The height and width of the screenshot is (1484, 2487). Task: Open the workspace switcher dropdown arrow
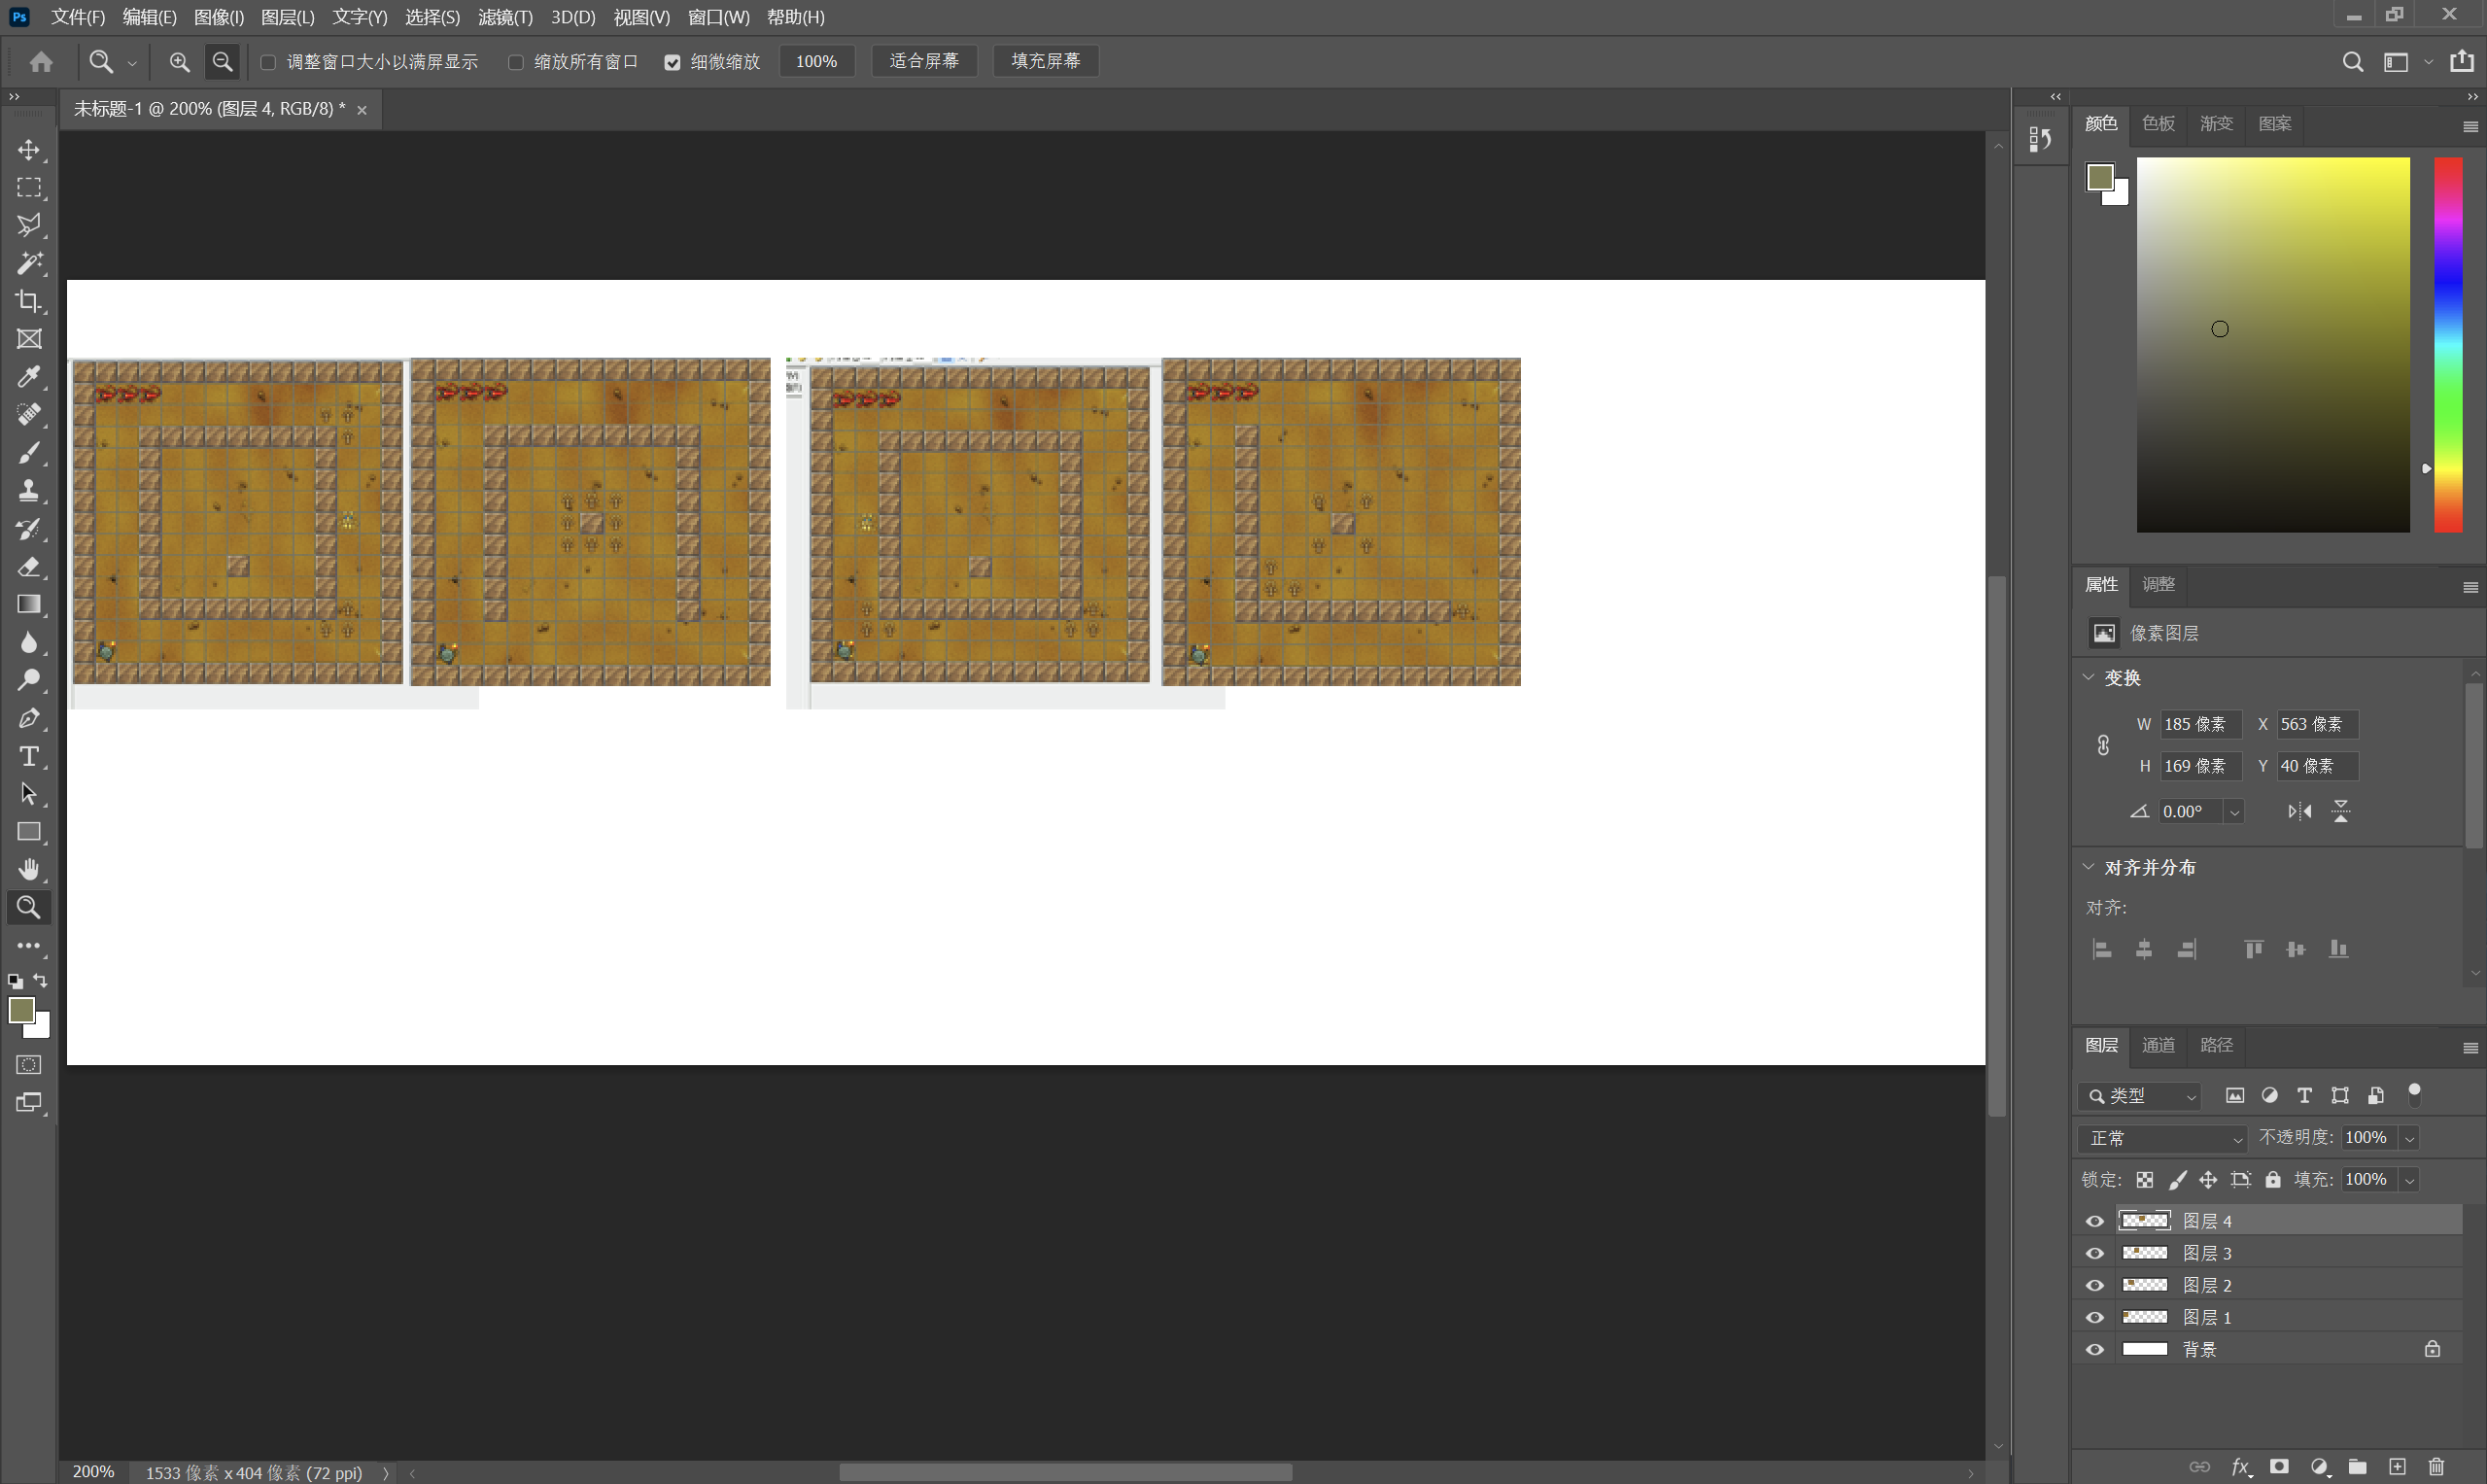point(2428,62)
